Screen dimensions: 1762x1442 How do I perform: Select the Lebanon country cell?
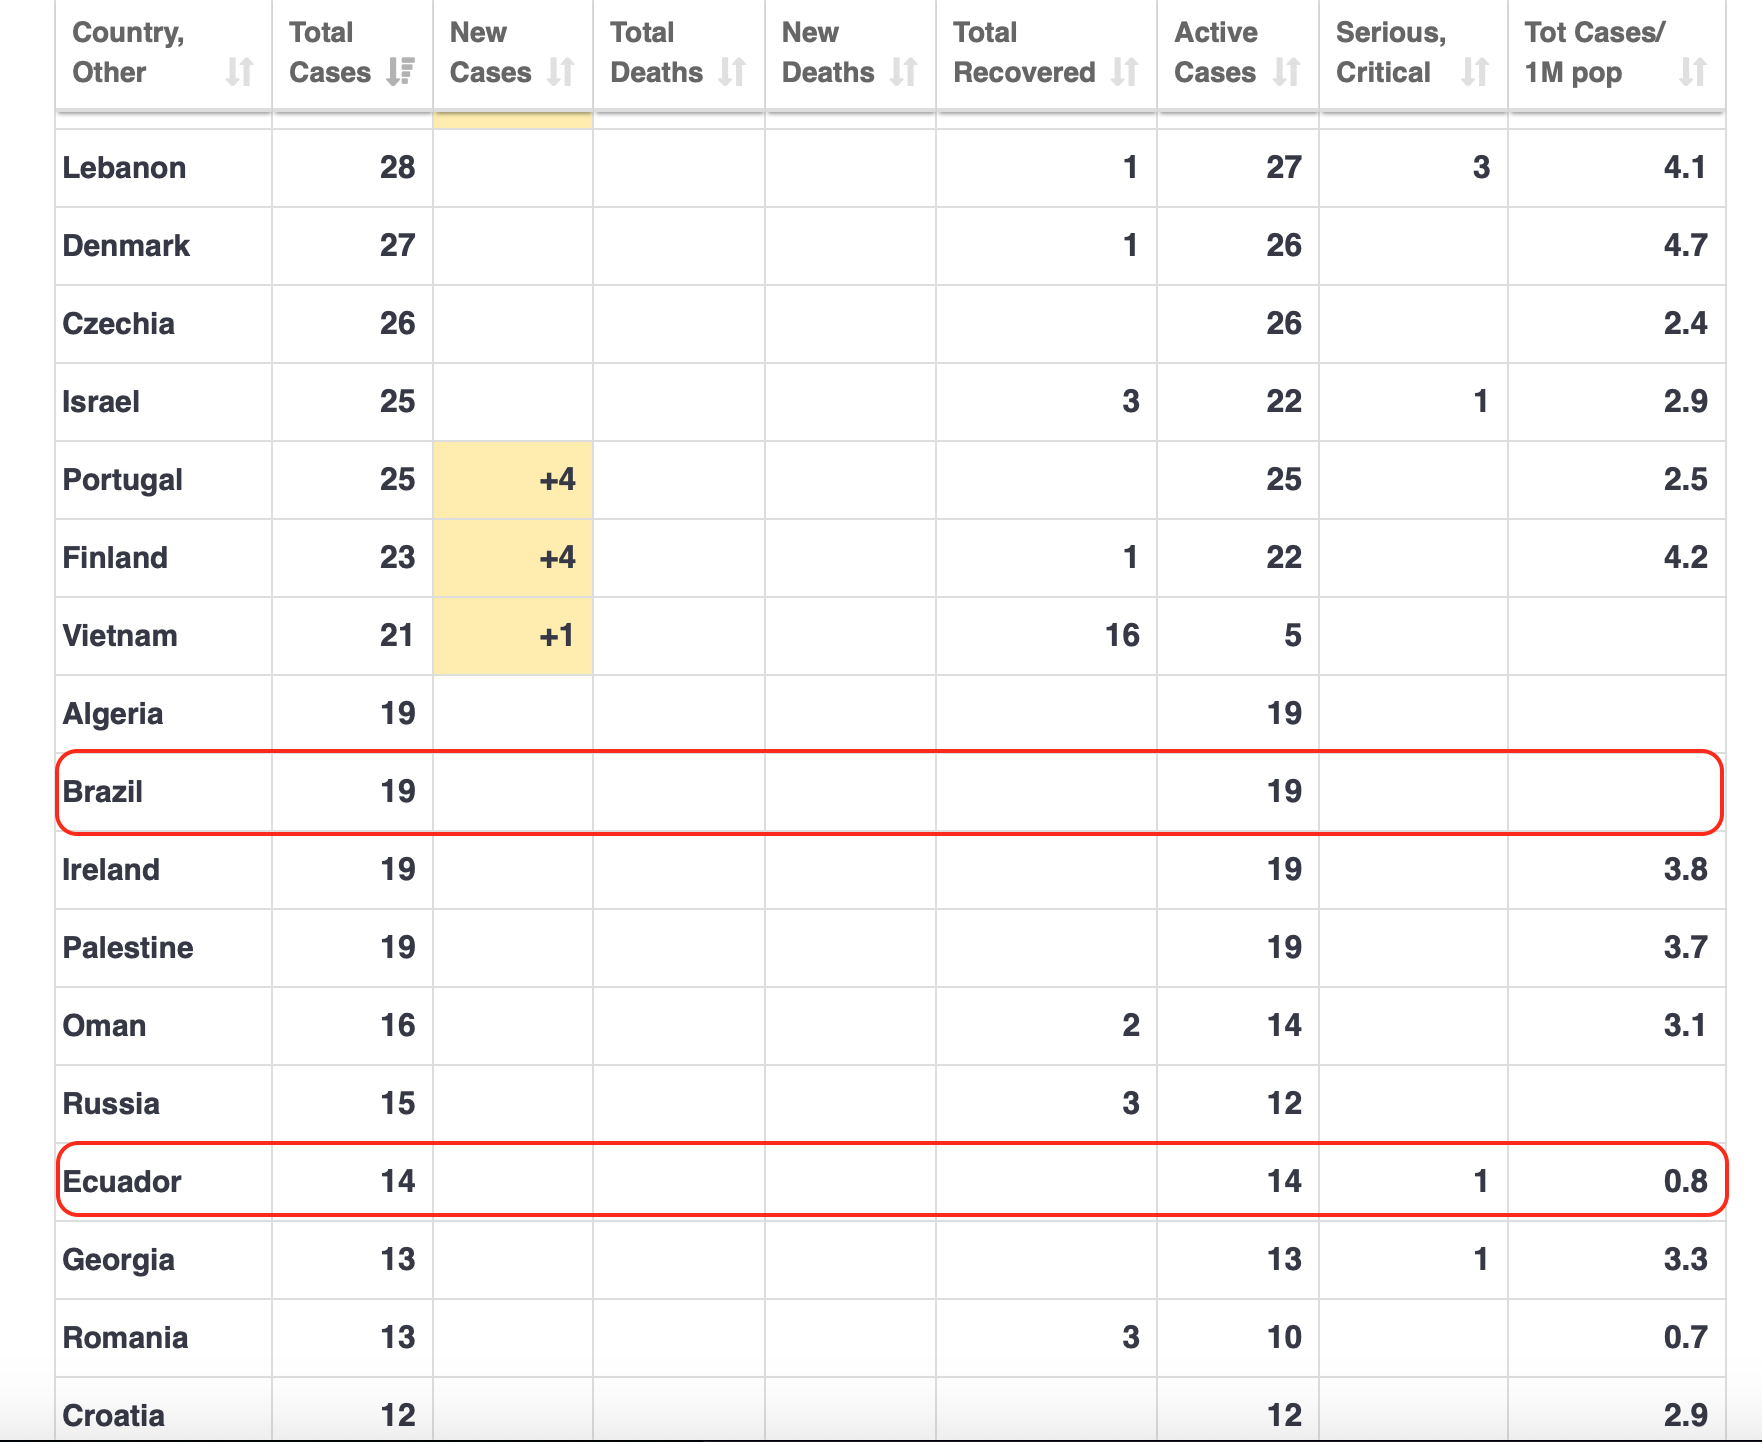pos(124,167)
